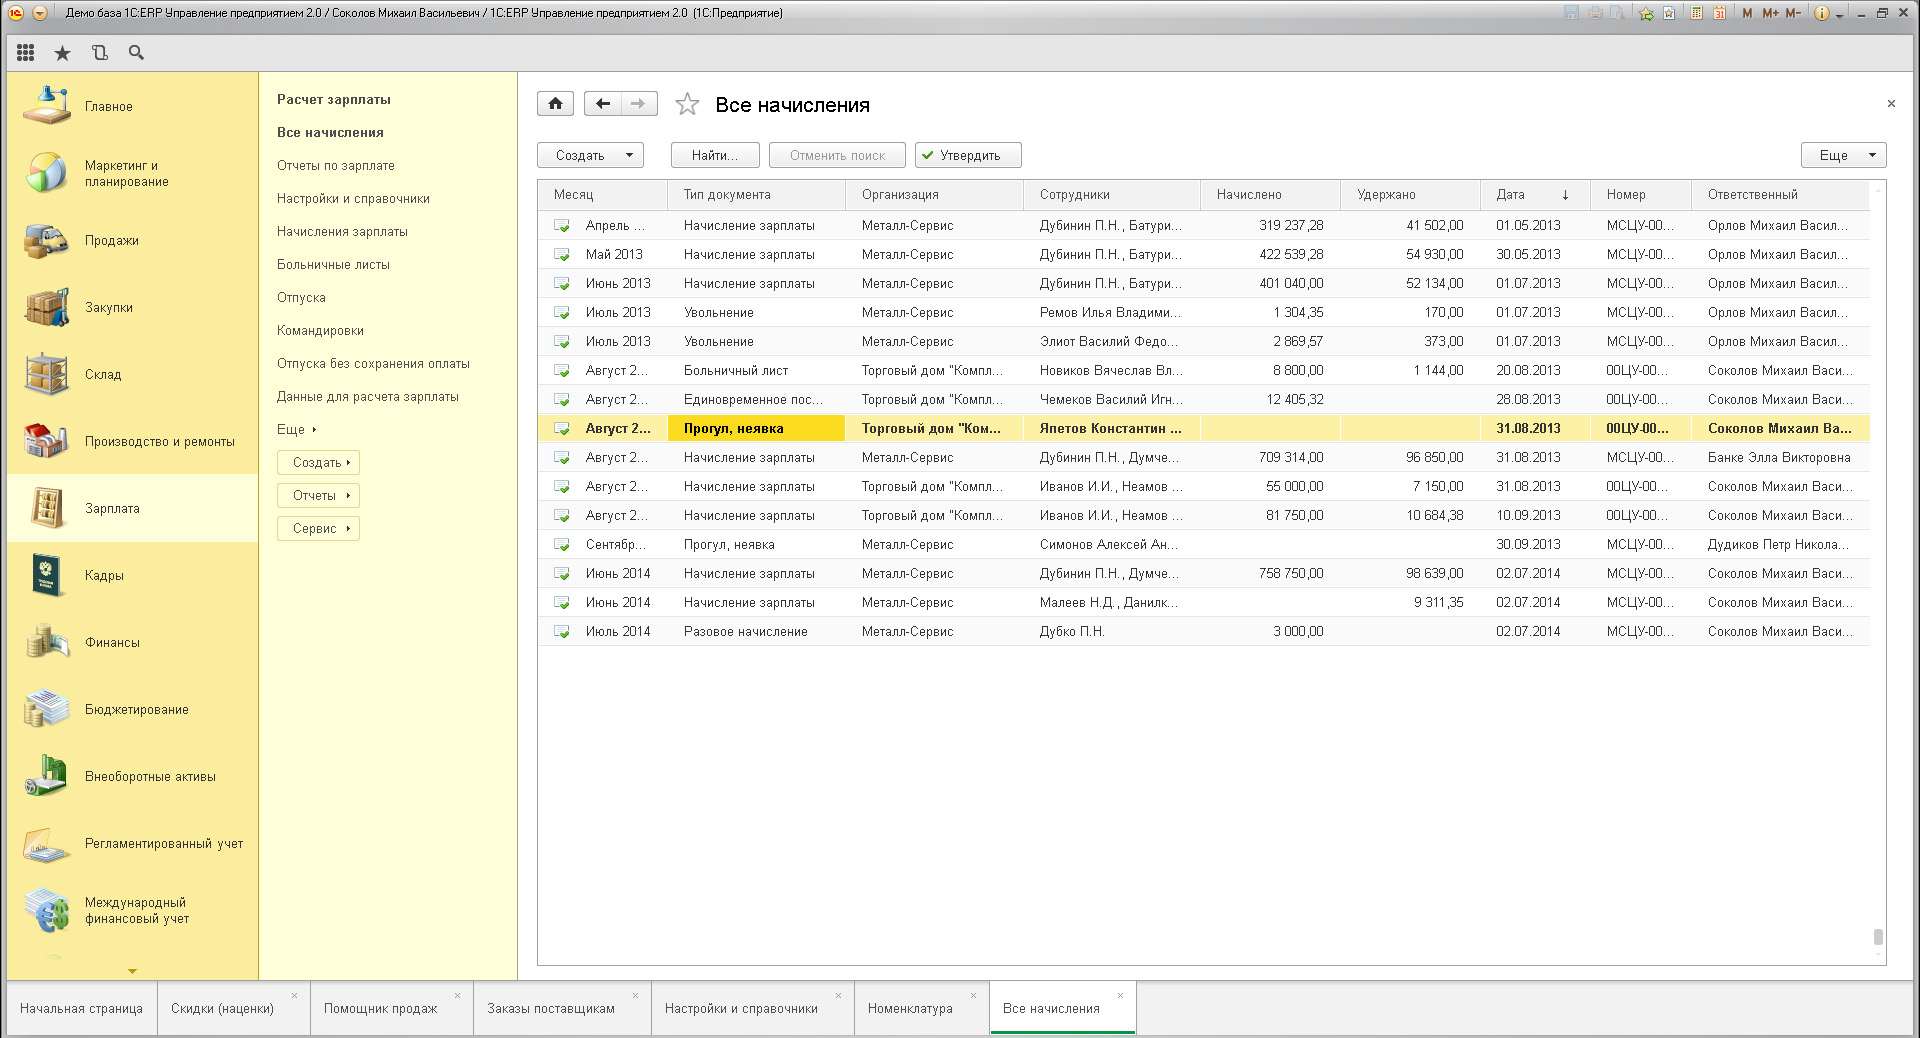The width and height of the screenshot is (1920, 1038).
Task: Open Международный финансовый учет section
Action: point(132,910)
